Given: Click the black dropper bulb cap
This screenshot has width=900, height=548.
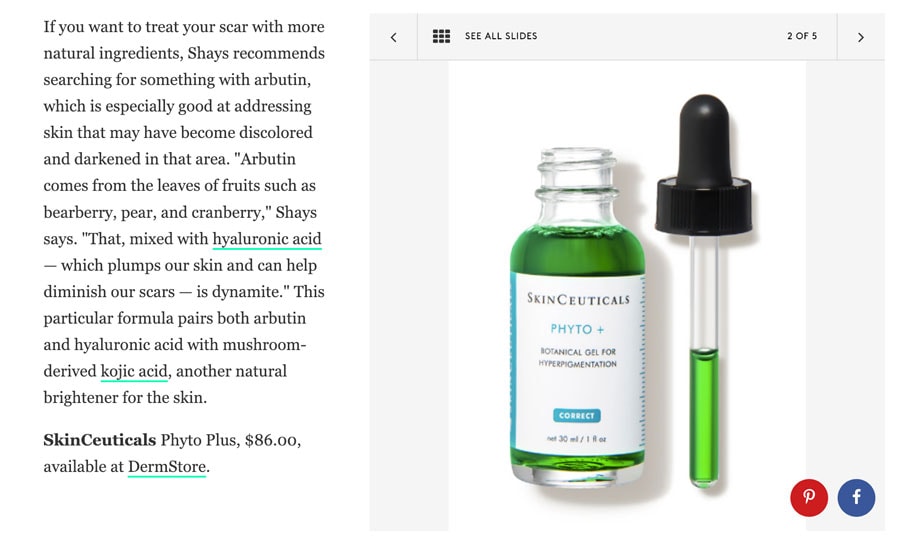Looking at the screenshot, I should (704, 165).
